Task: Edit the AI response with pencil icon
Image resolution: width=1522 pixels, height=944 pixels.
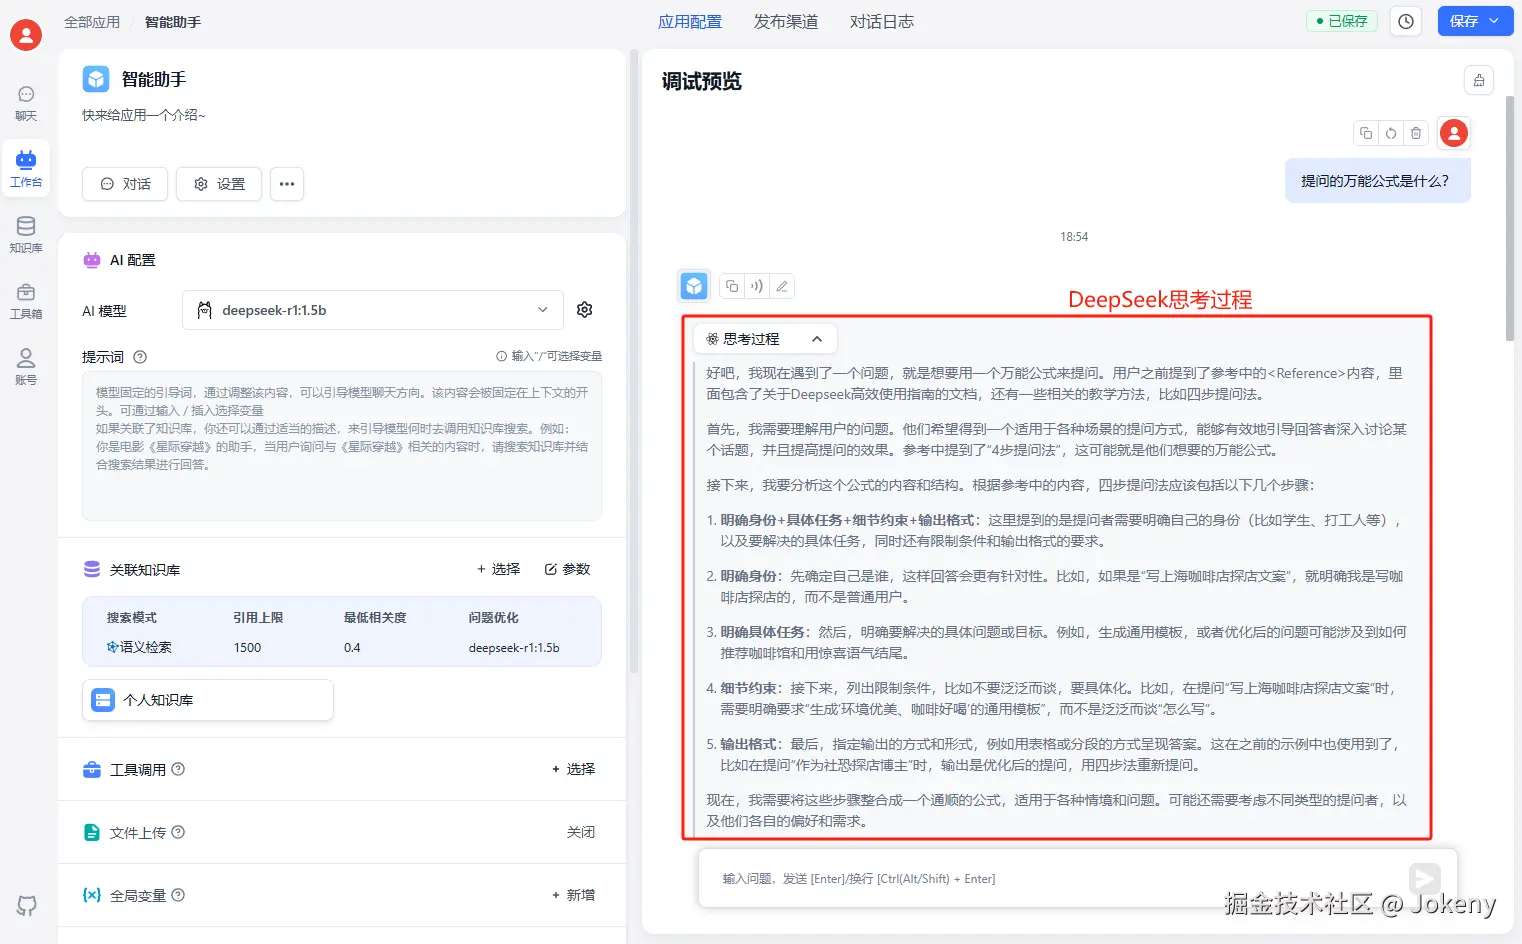Action: coord(782,286)
